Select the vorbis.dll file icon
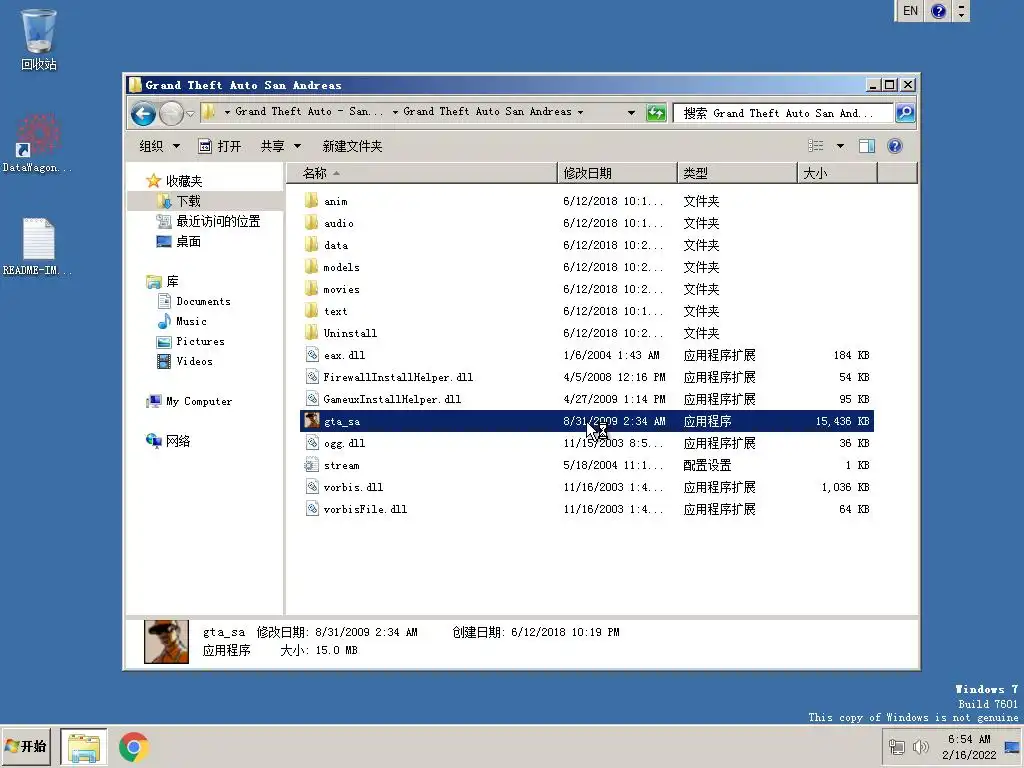Viewport: 1024px width, 768px height. [312, 487]
